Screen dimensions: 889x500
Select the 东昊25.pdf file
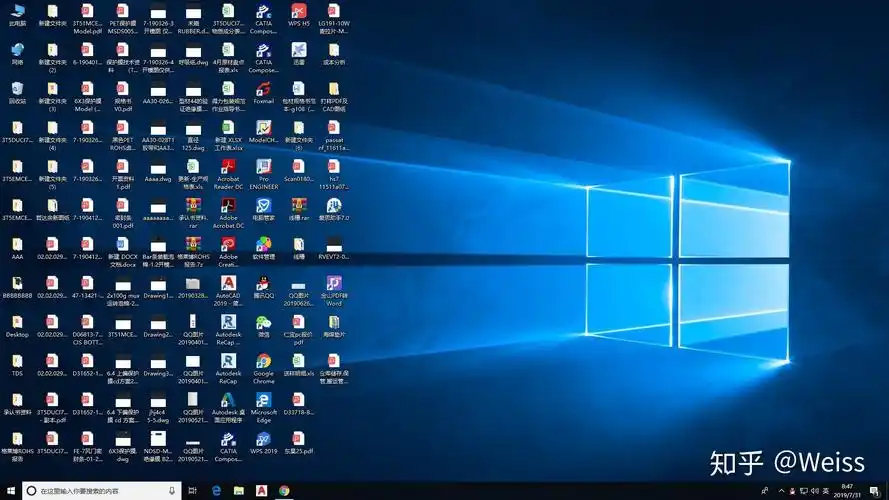298,439
